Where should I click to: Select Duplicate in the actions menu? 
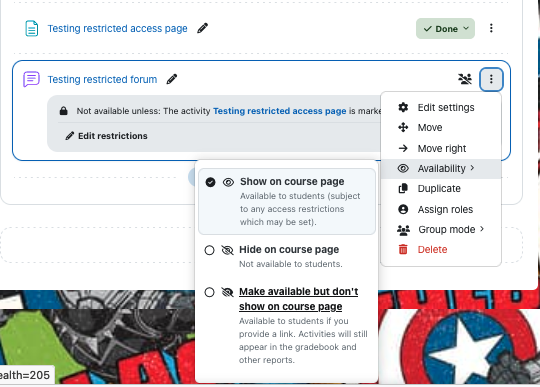(441, 189)
